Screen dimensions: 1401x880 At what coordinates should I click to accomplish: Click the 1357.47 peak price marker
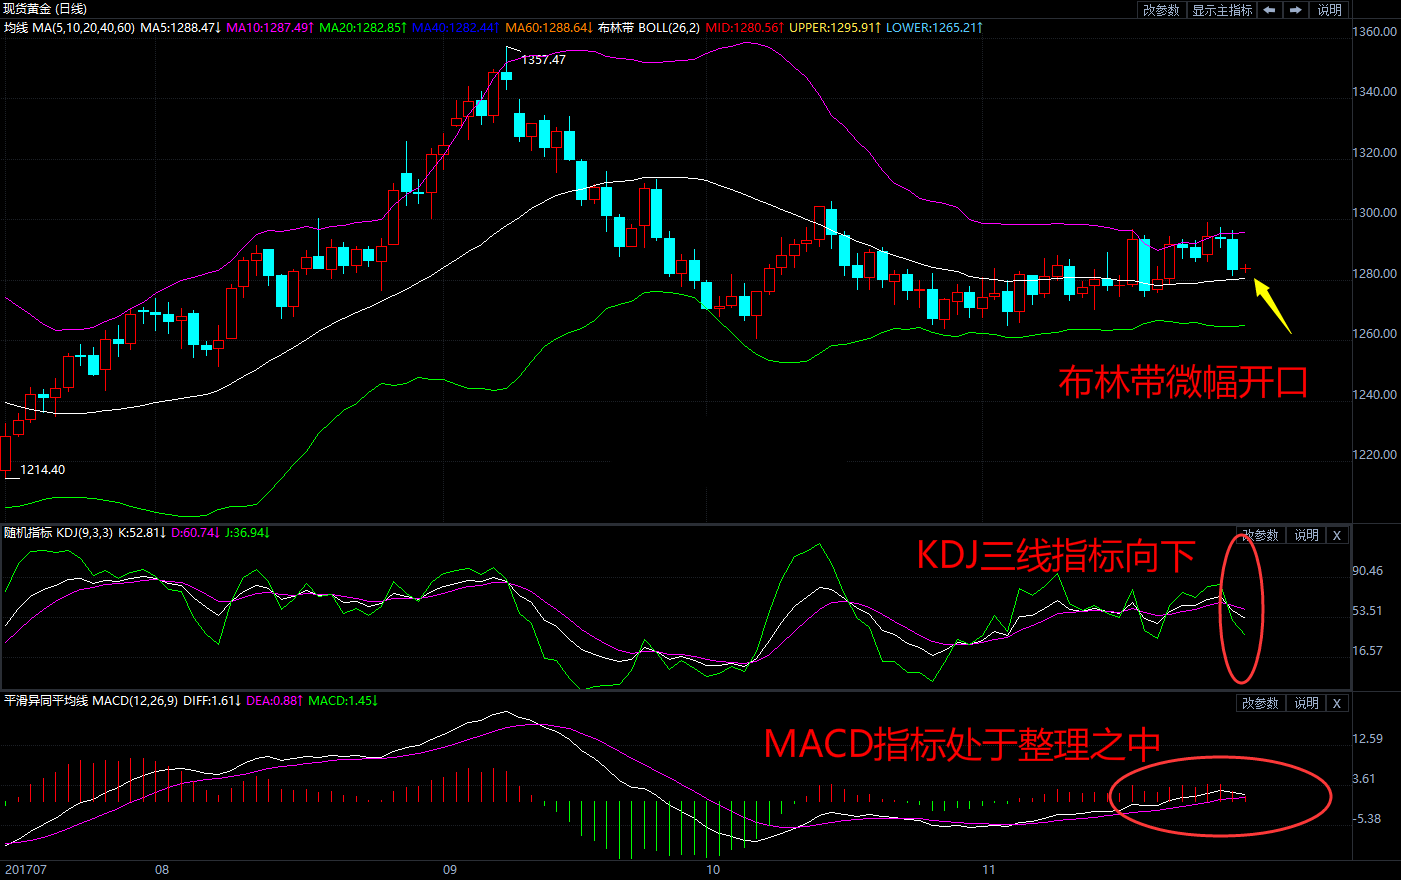pos(543,60)
